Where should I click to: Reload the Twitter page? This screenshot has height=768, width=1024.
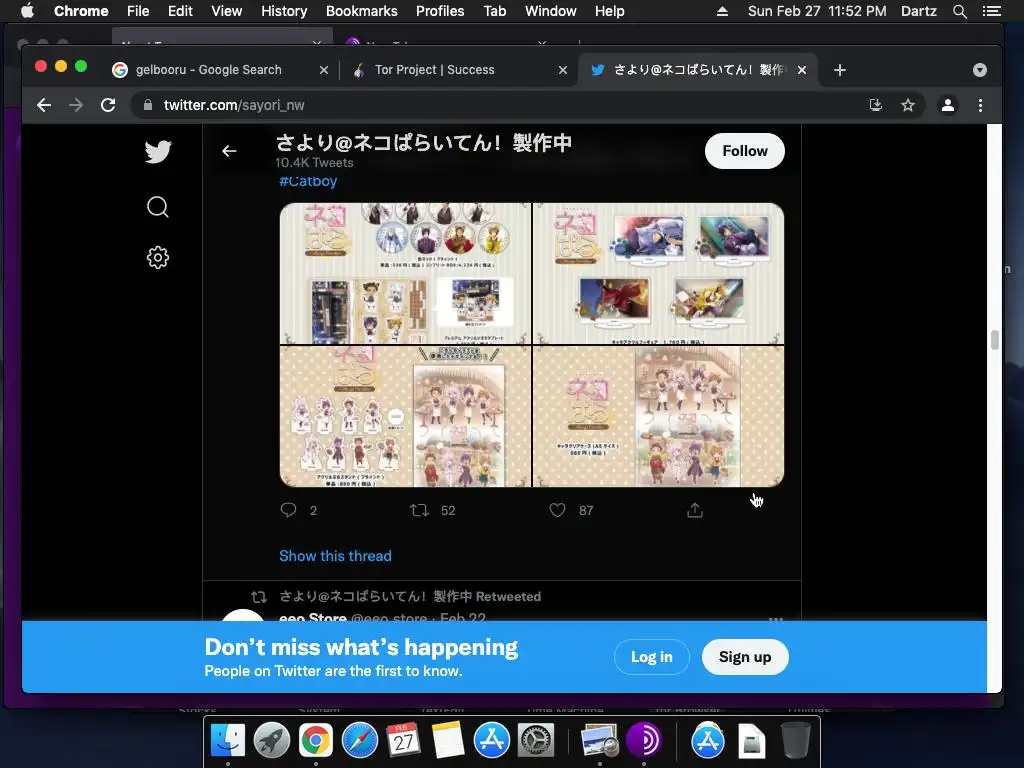[x=108, y=105]
